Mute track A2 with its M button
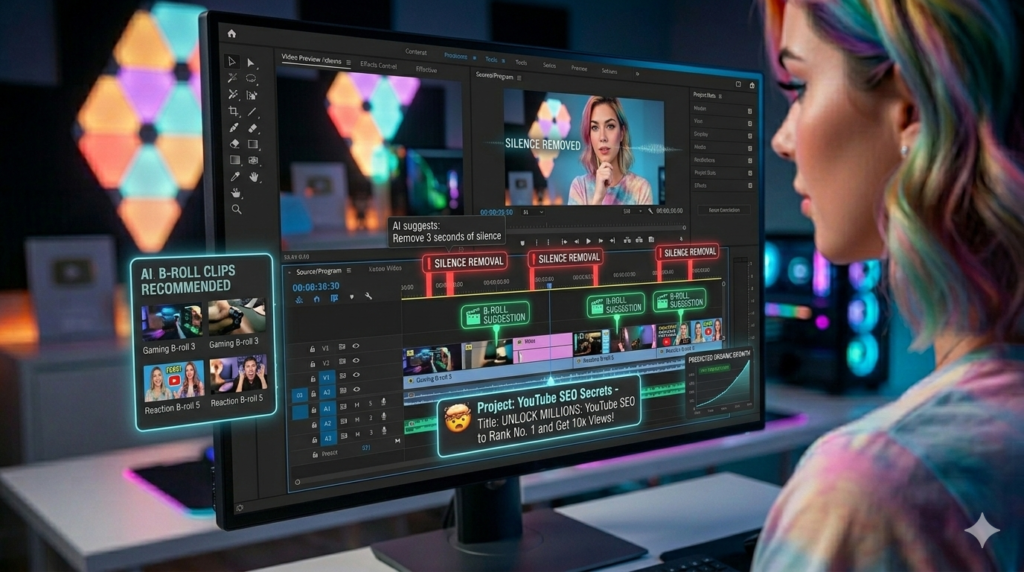1024x572 pixels. pos(357,419)
